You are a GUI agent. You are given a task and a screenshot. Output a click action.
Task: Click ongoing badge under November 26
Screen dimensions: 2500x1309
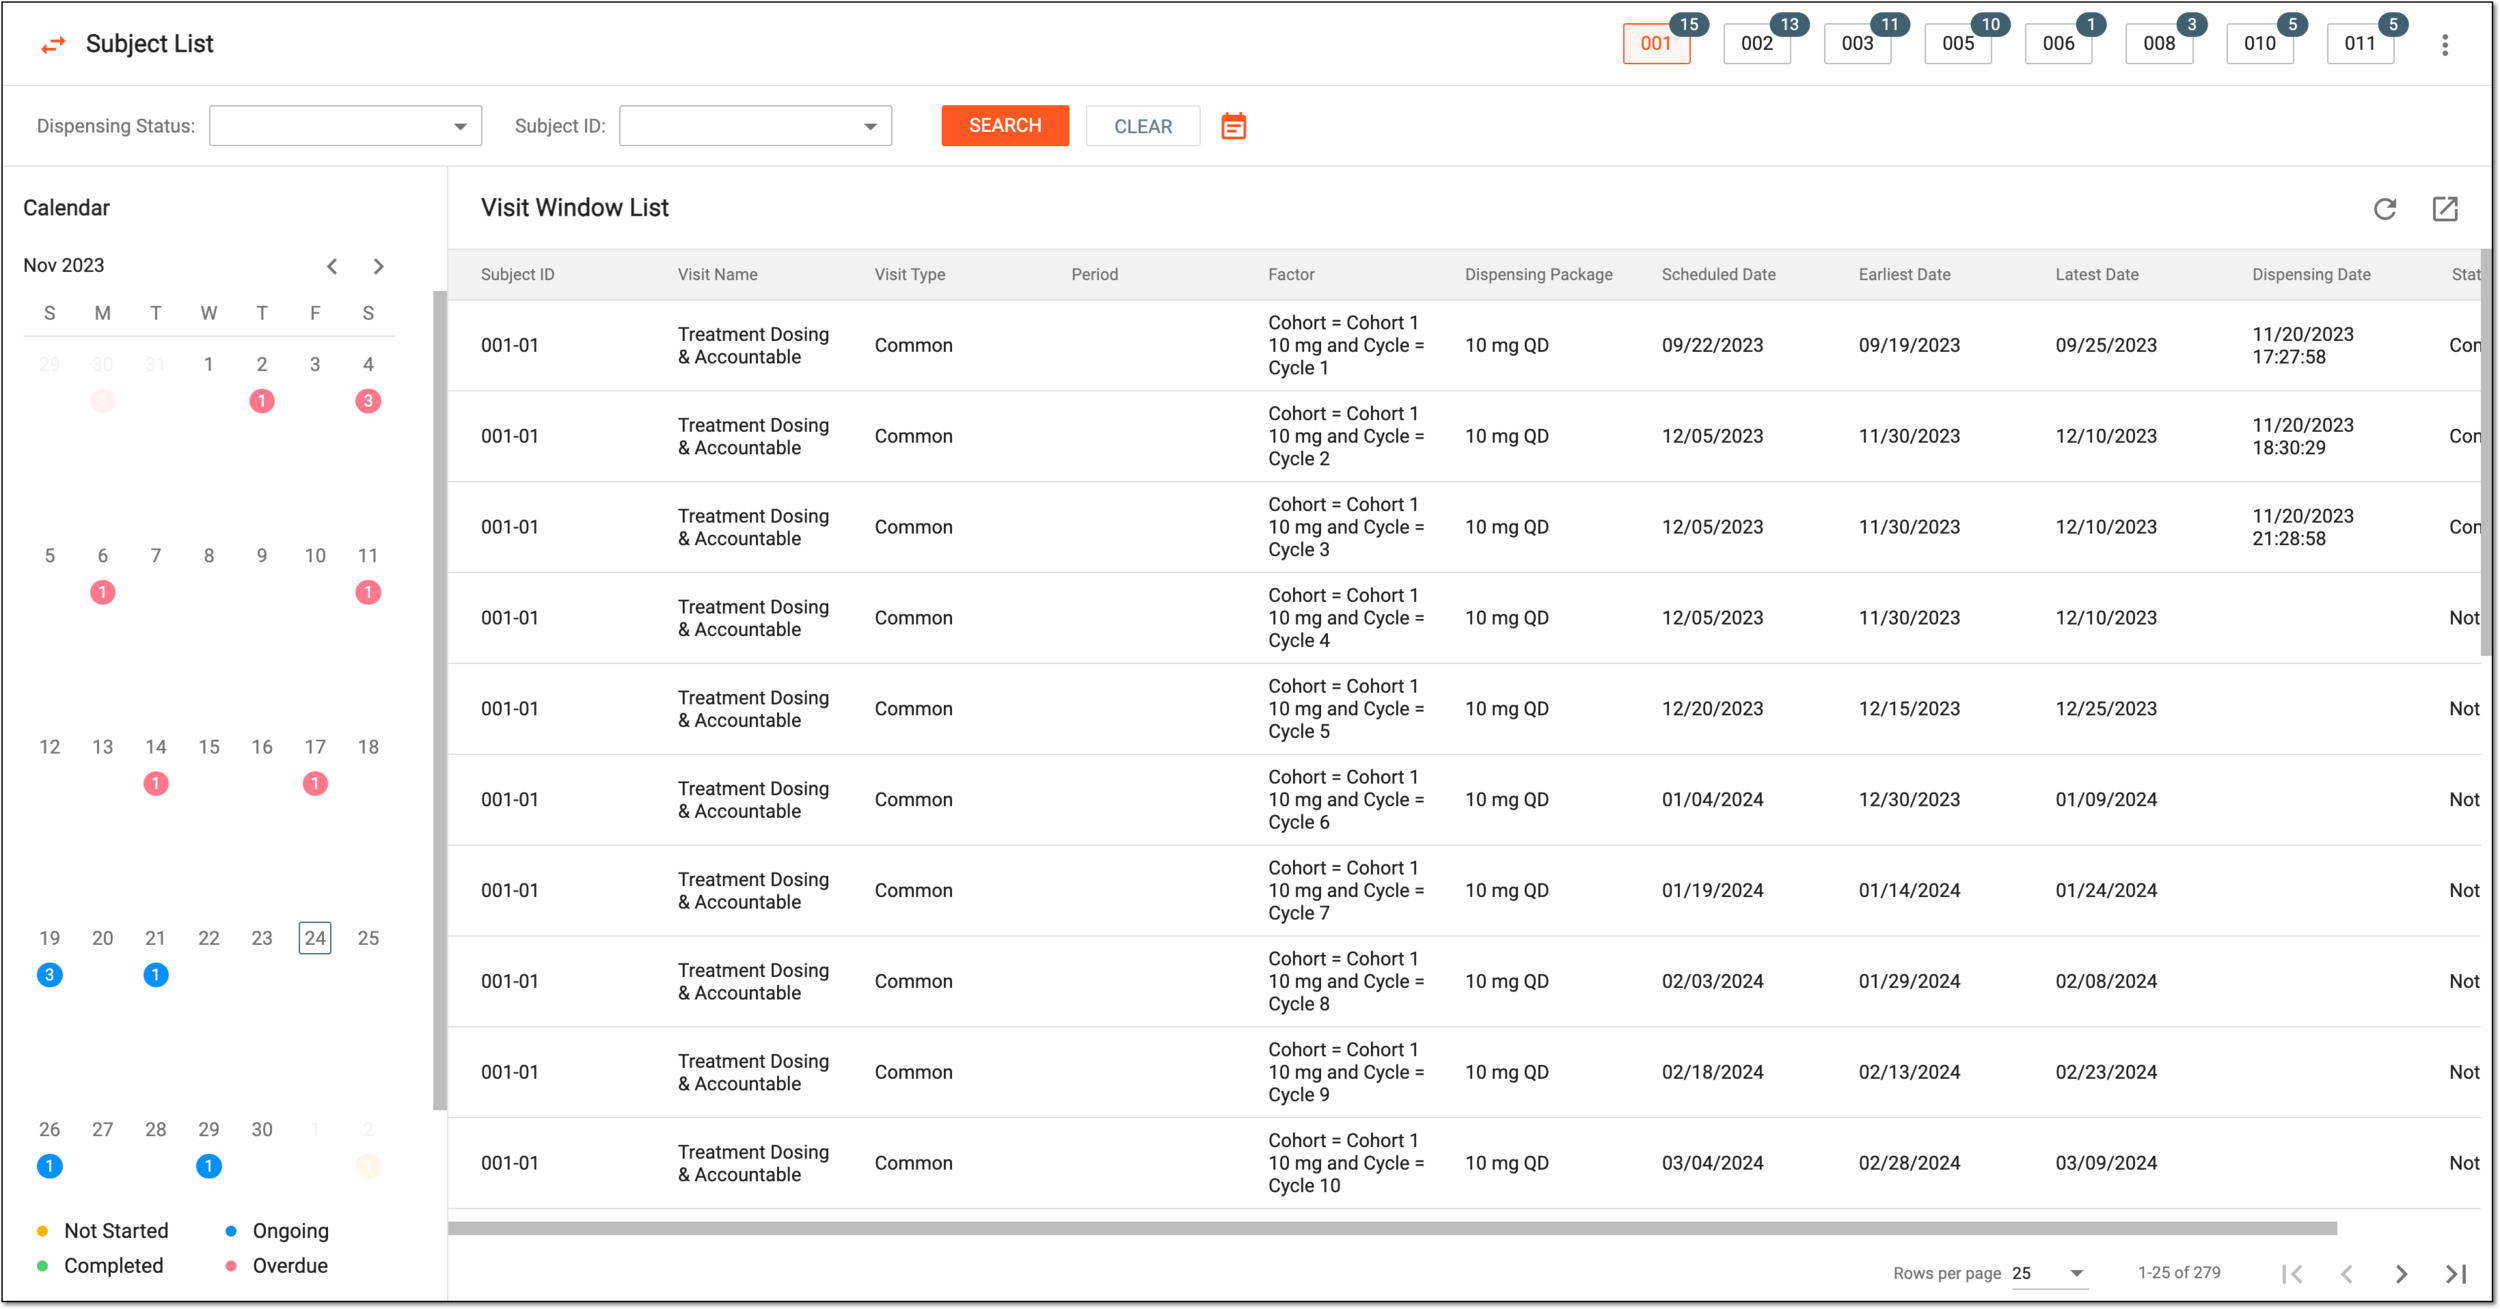(49, 1165)
